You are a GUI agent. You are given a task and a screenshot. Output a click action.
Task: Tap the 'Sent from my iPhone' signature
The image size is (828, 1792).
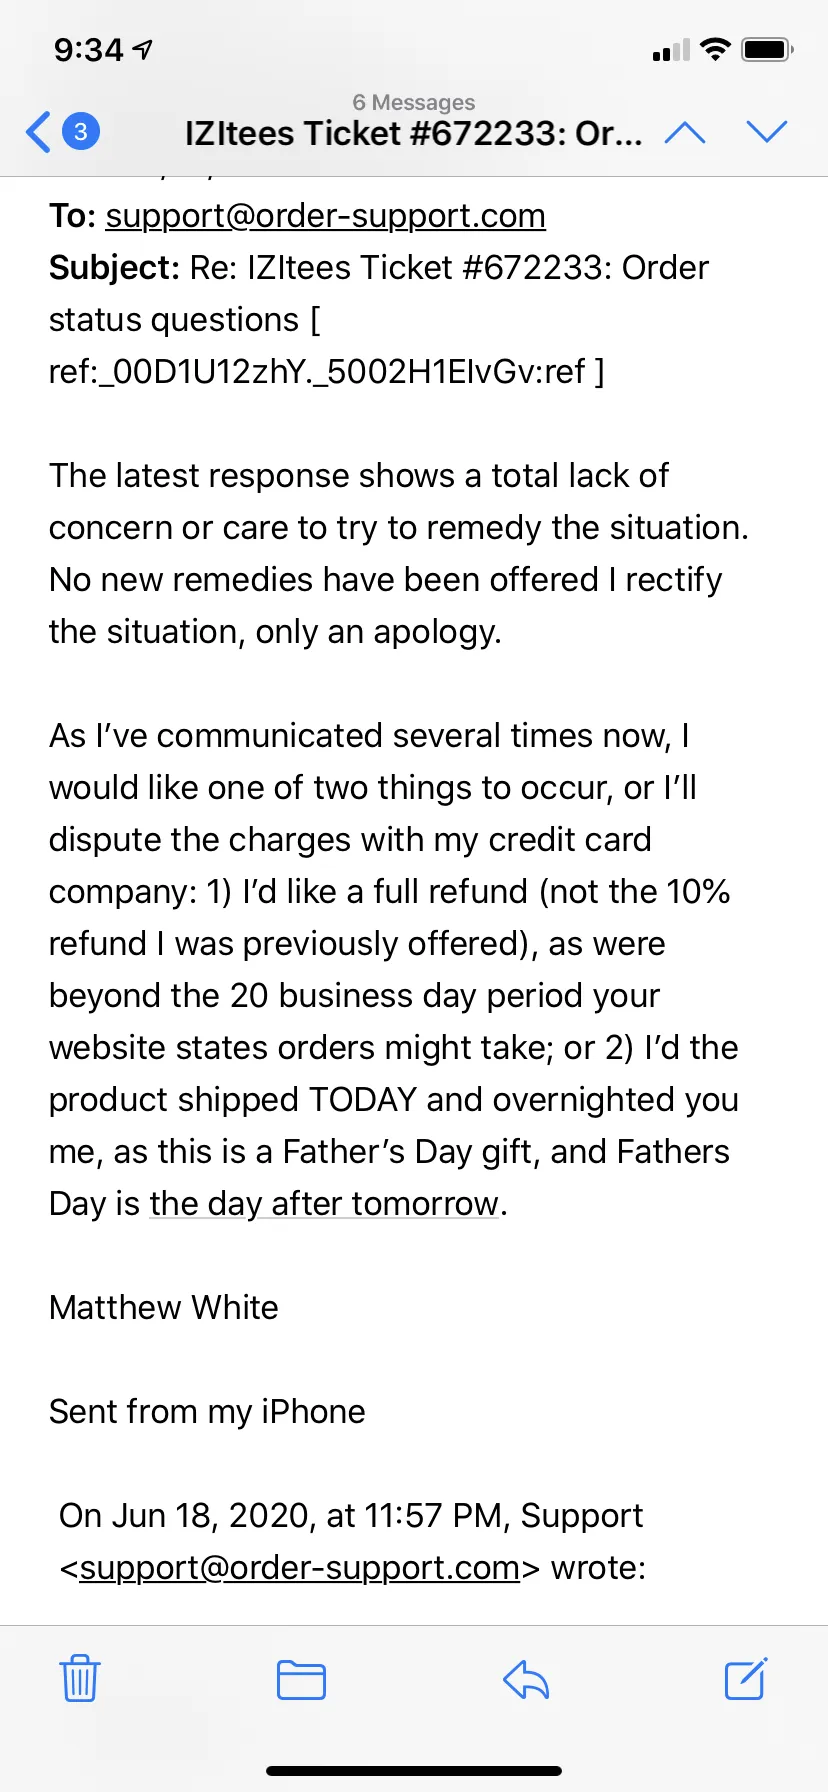point(207,1412)
